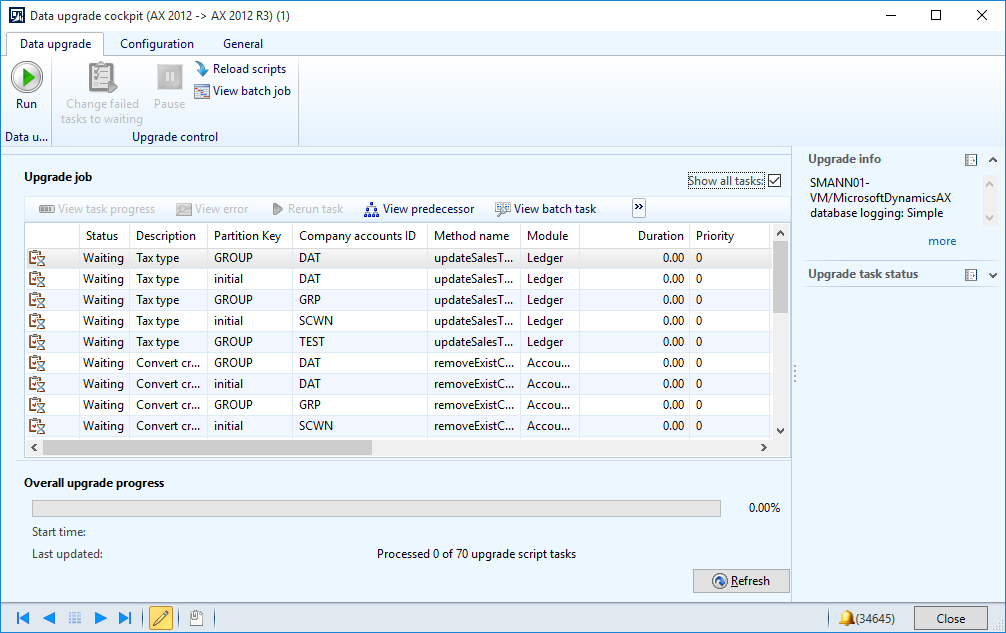The height and width of the screenshot is (633, 1006).
Task: Open View predecessor for the selected task
Action: [420, 209]
